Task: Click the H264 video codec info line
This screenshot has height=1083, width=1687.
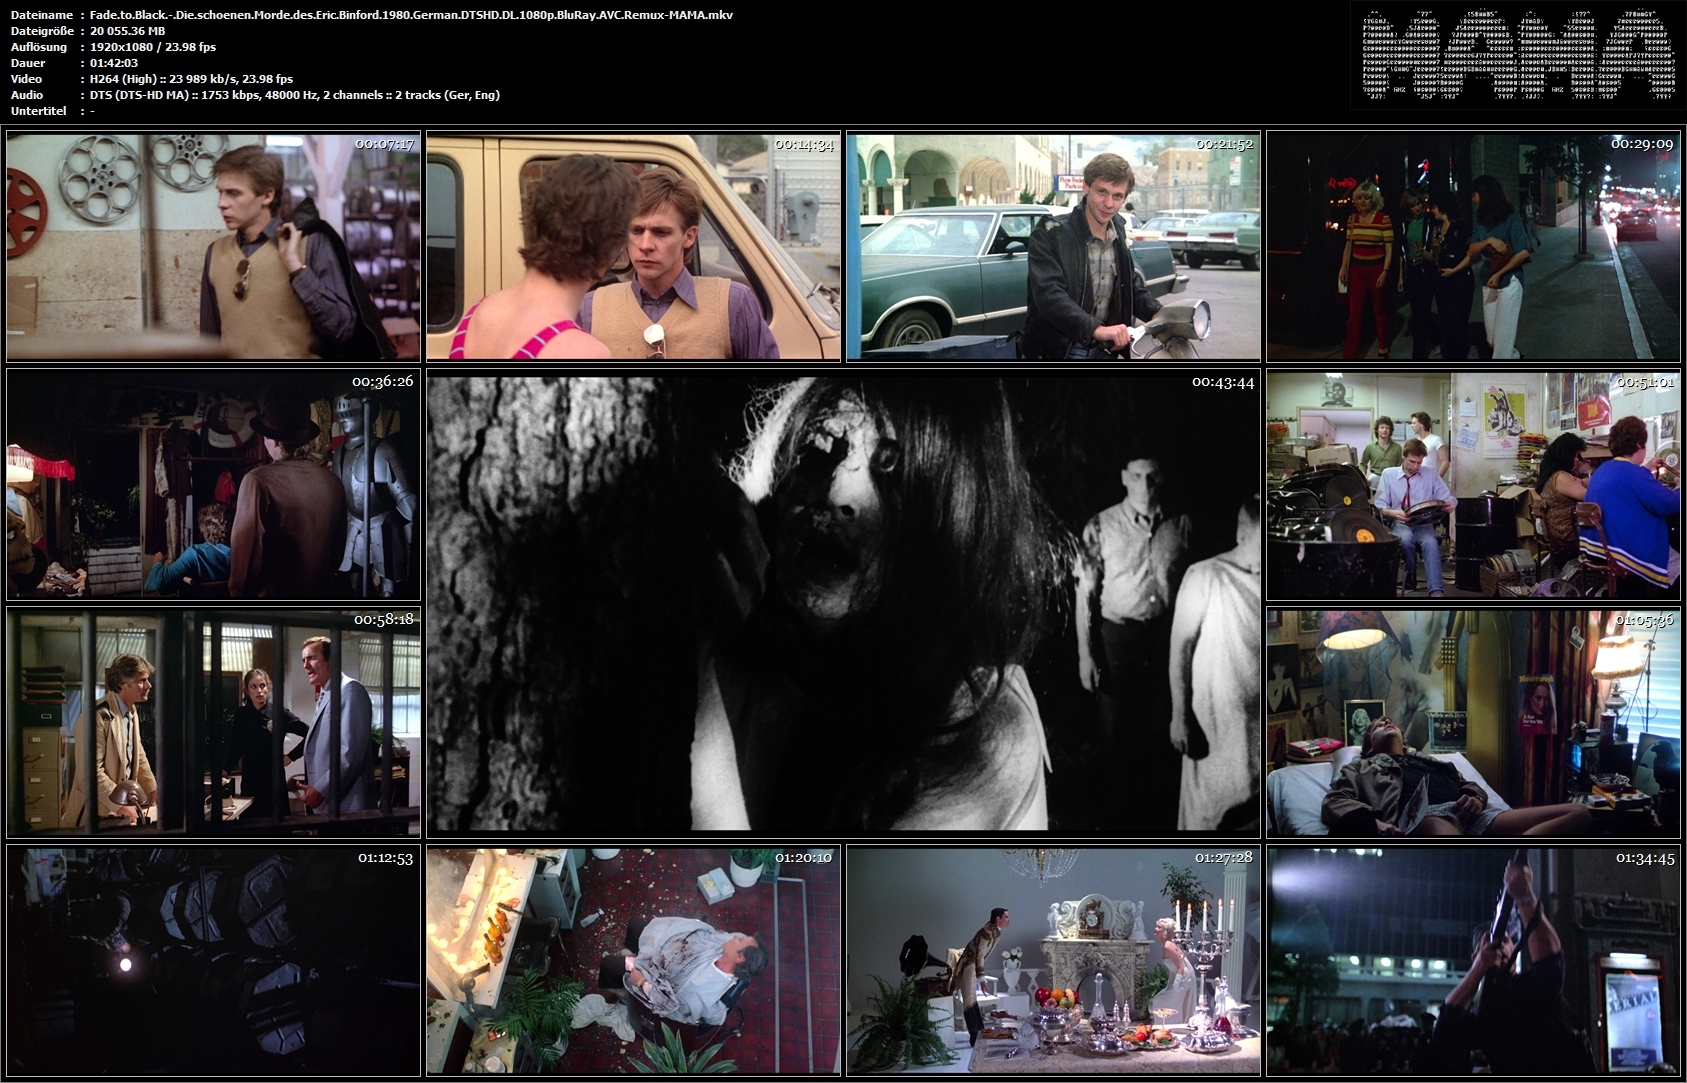Action: [191, 79]
